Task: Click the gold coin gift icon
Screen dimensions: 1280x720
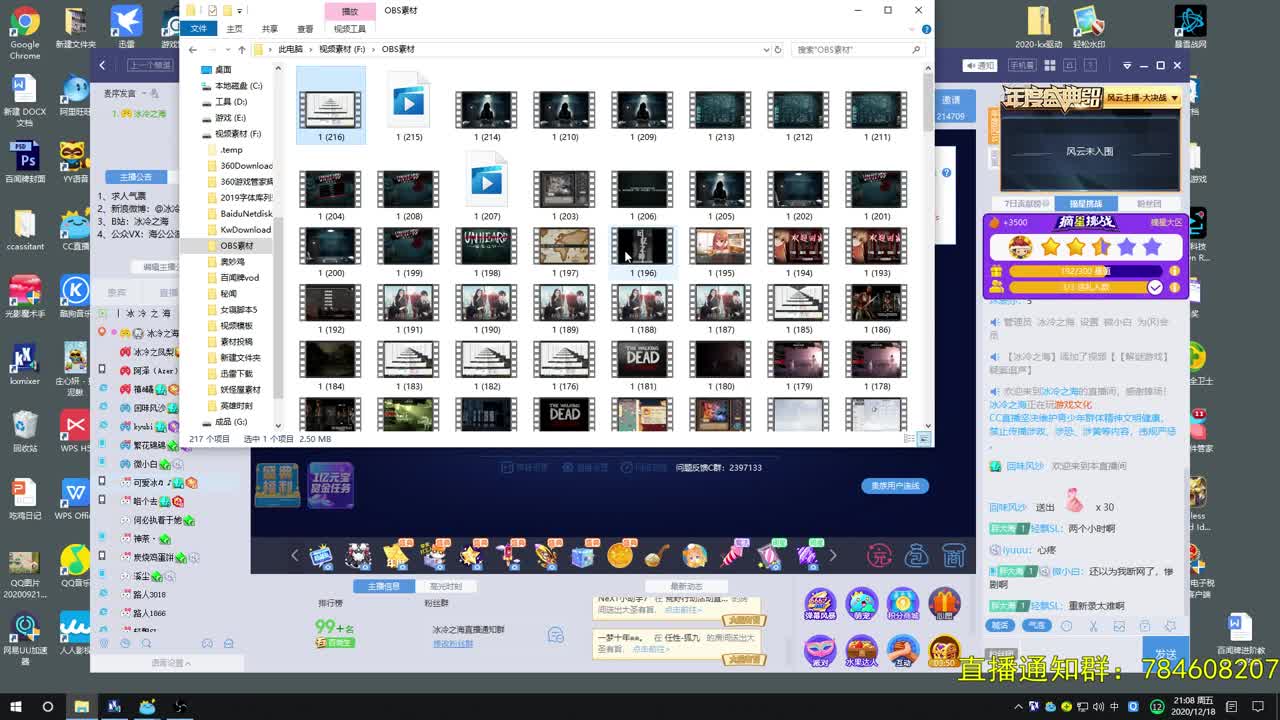Action: [x=620, y=554]
